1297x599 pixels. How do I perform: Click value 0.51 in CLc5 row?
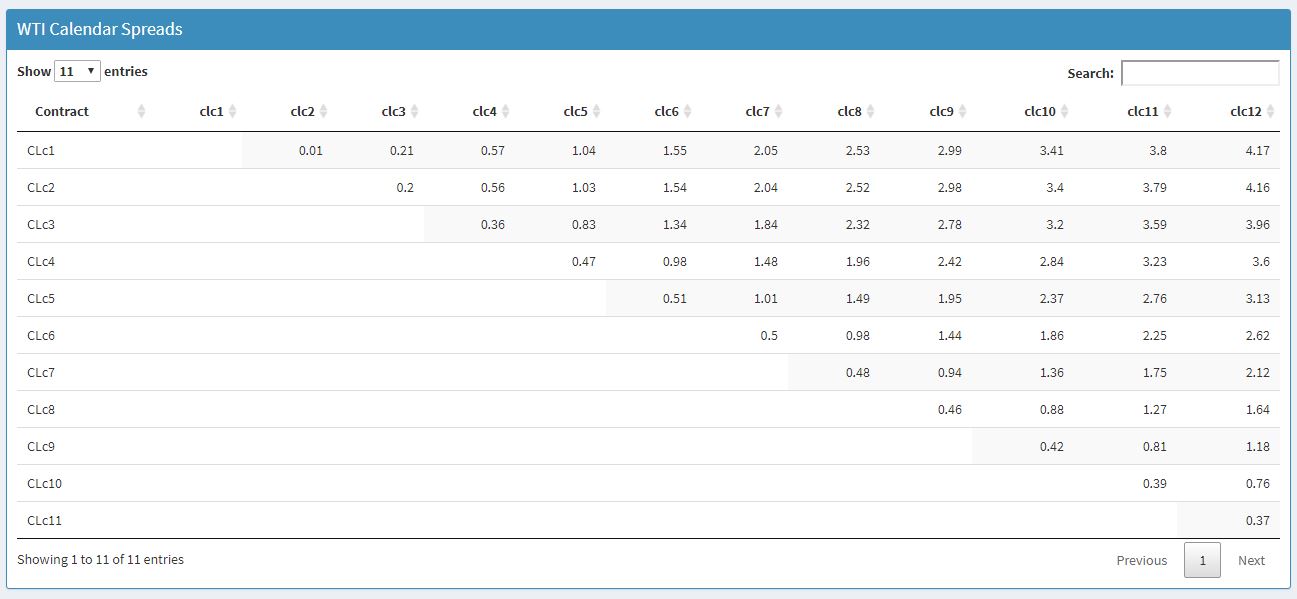click(x=675, y=298)
